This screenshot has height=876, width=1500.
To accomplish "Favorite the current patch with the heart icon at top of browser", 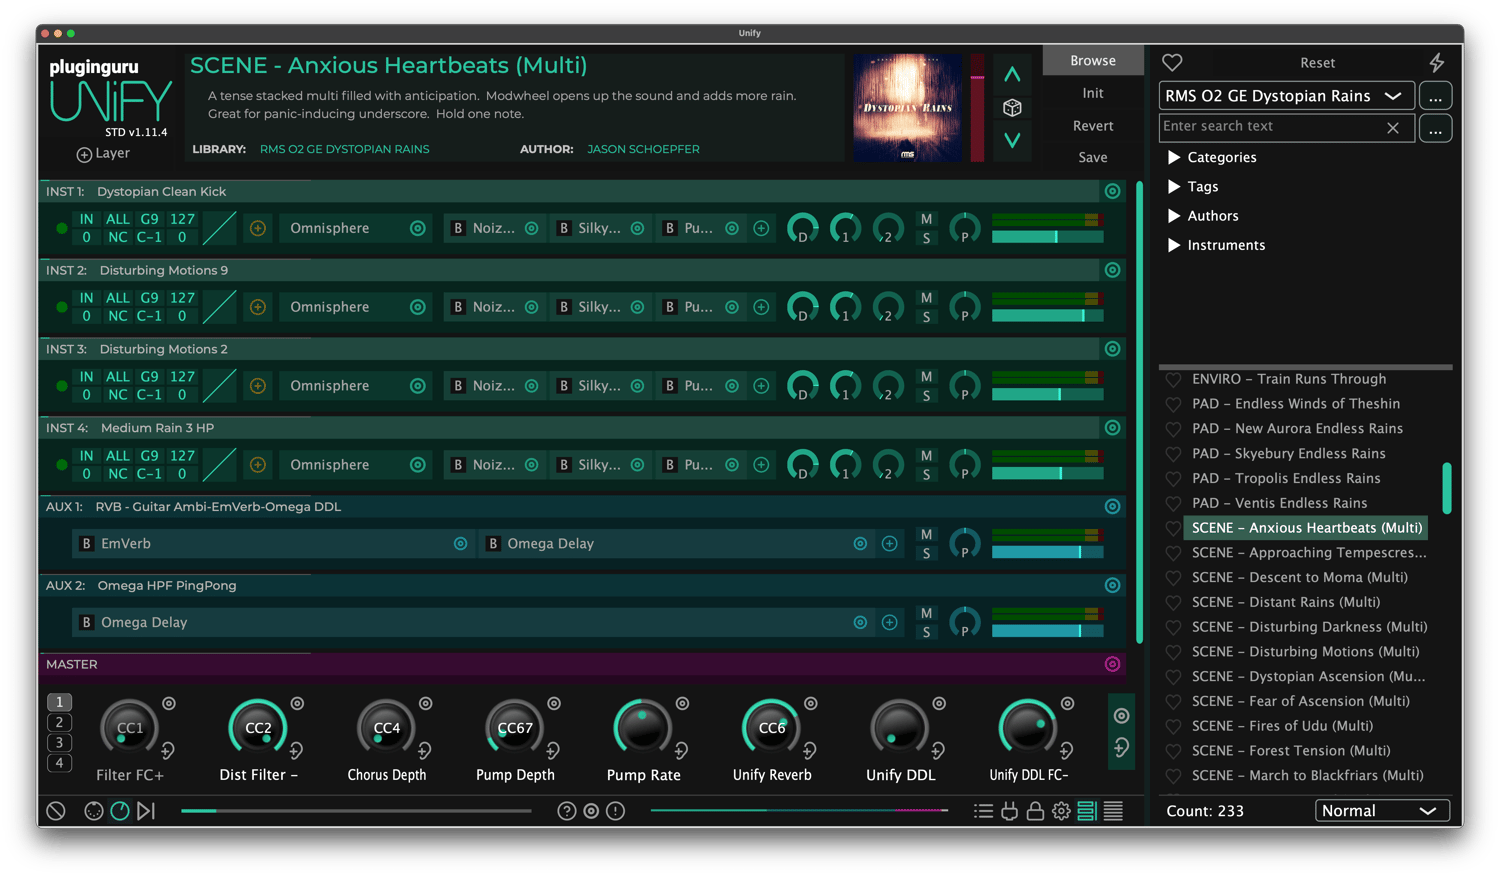I will [1172, 62].
